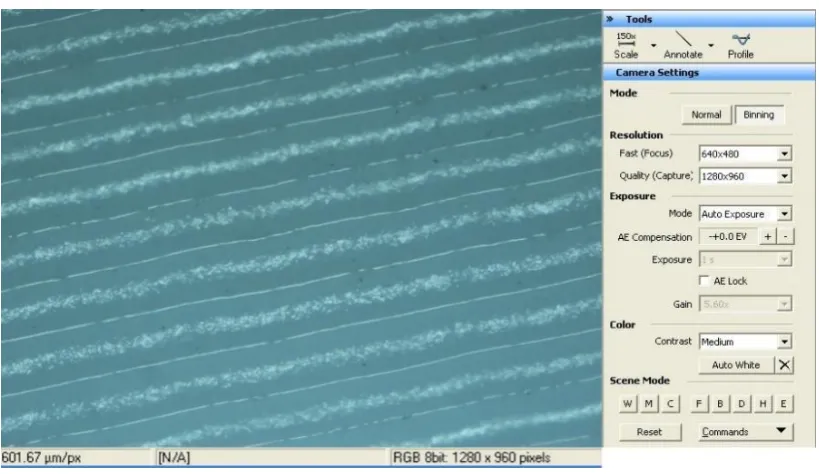
Task: Click the Reset button
Action: [650, 432]
